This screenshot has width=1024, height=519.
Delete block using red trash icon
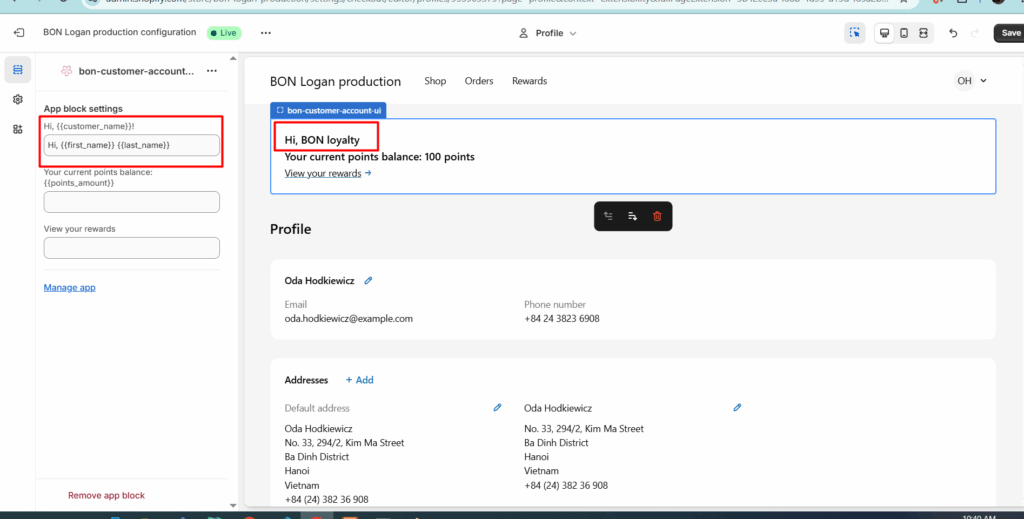[x=657, y=216]
